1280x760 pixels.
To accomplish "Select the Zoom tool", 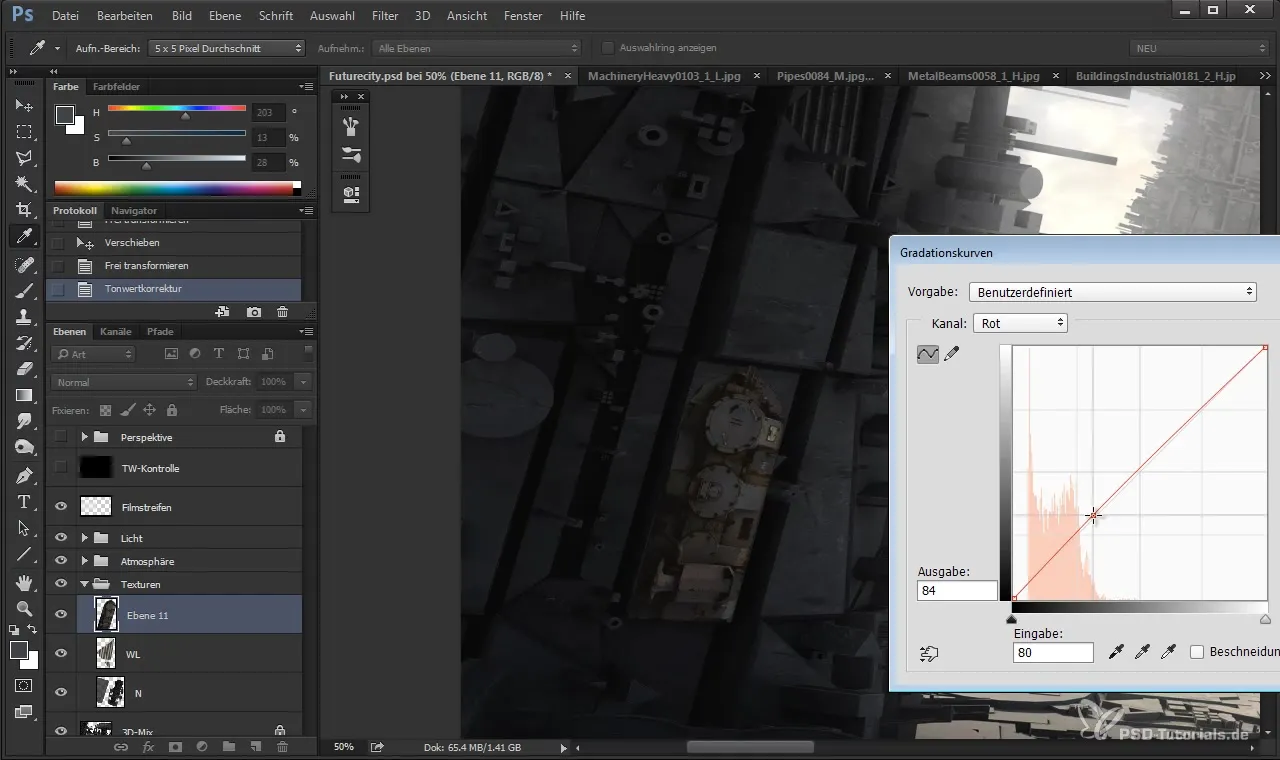I will point(24,608).
